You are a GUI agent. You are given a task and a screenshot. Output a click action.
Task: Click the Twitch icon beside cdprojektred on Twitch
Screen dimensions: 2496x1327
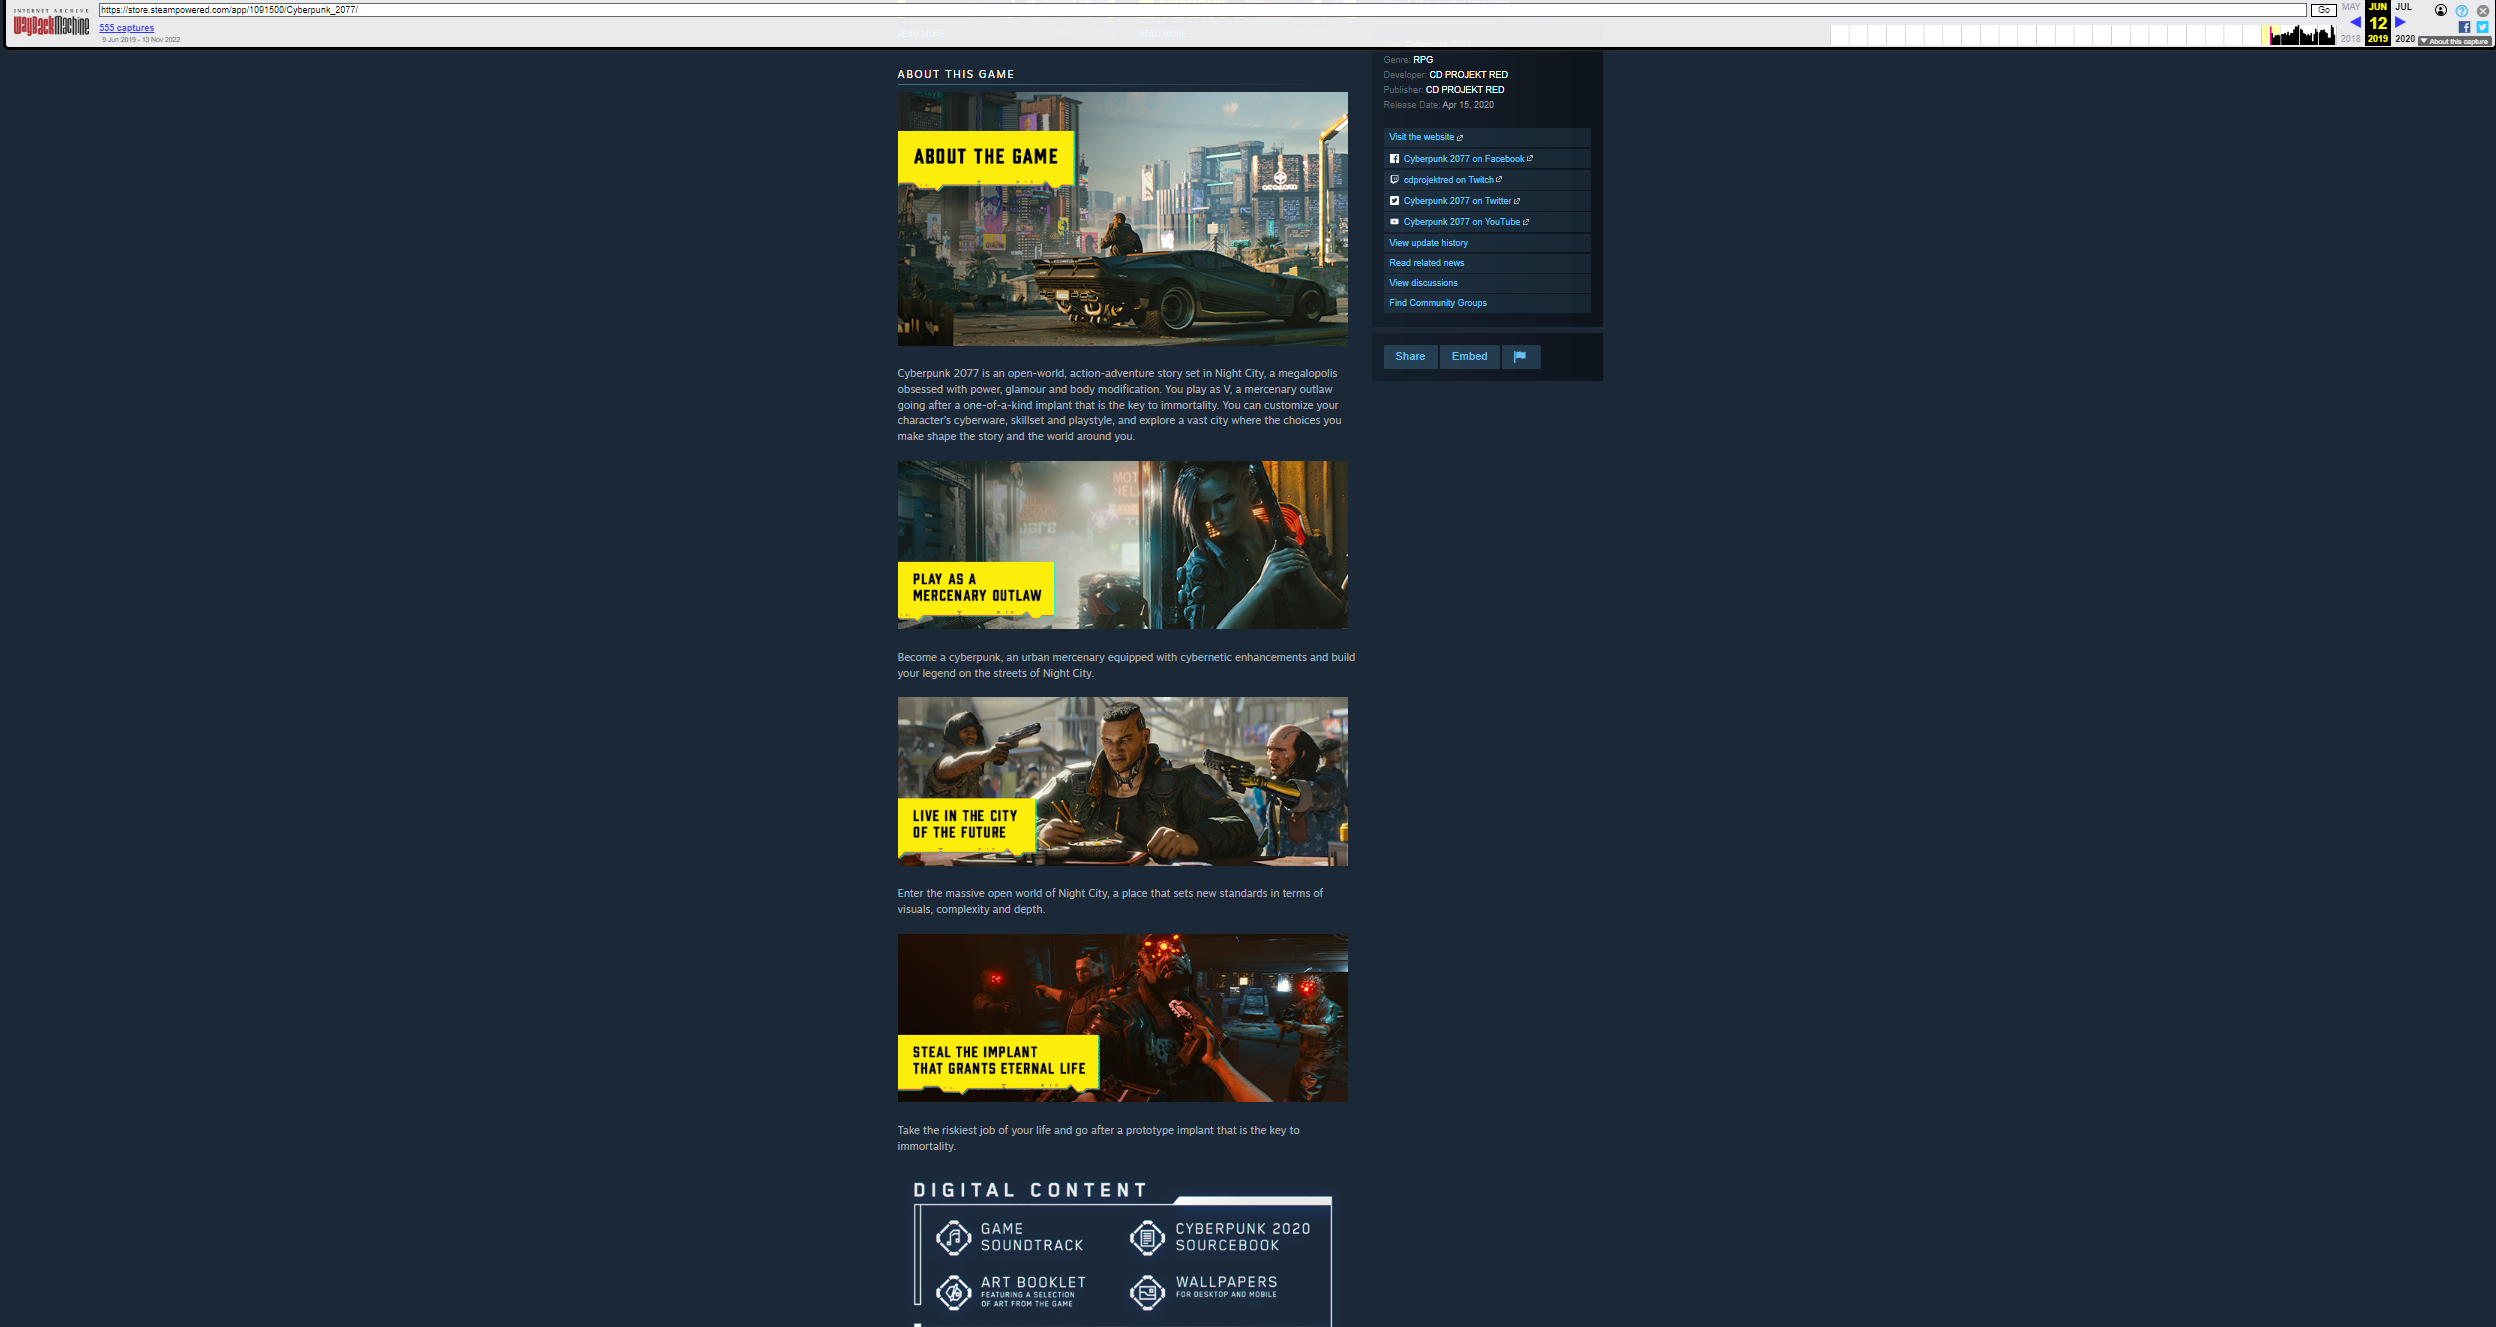(x=1394, y=180)
